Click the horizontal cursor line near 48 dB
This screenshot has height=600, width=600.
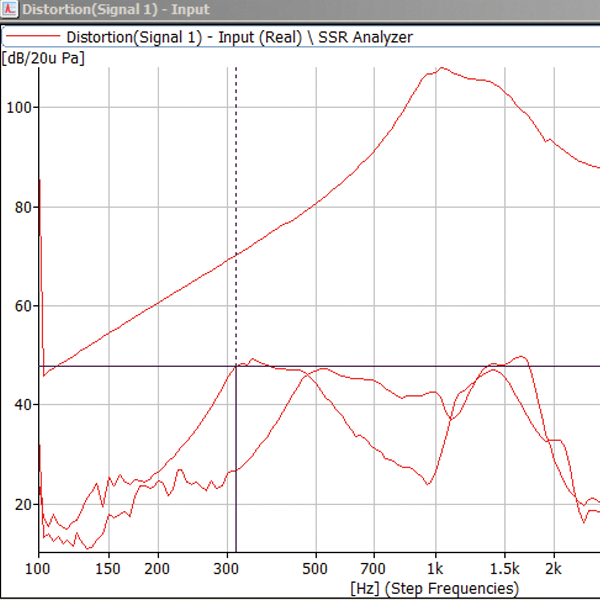(x=450, y=366)
